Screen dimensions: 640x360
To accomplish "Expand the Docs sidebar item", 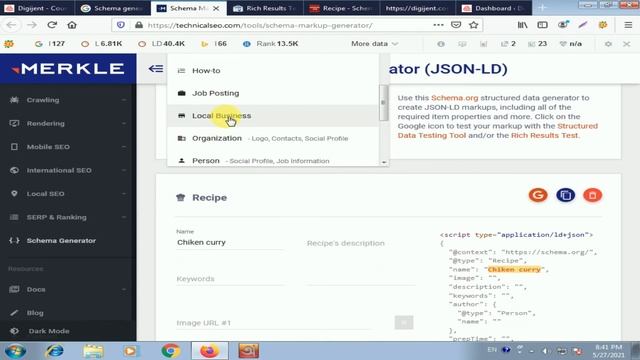I will 68,289.
